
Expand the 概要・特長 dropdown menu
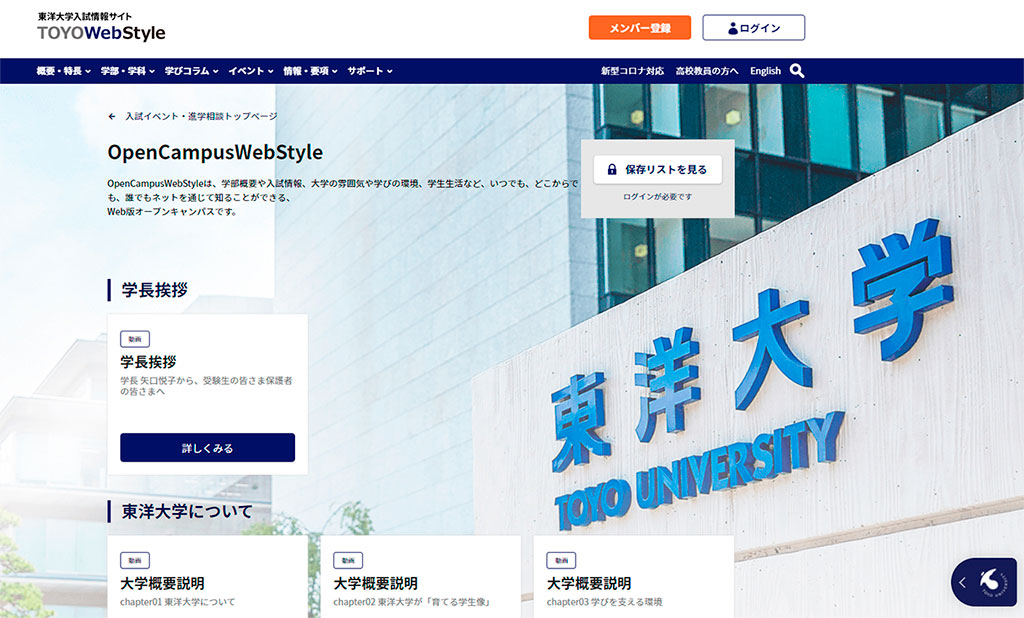point(63,71)
